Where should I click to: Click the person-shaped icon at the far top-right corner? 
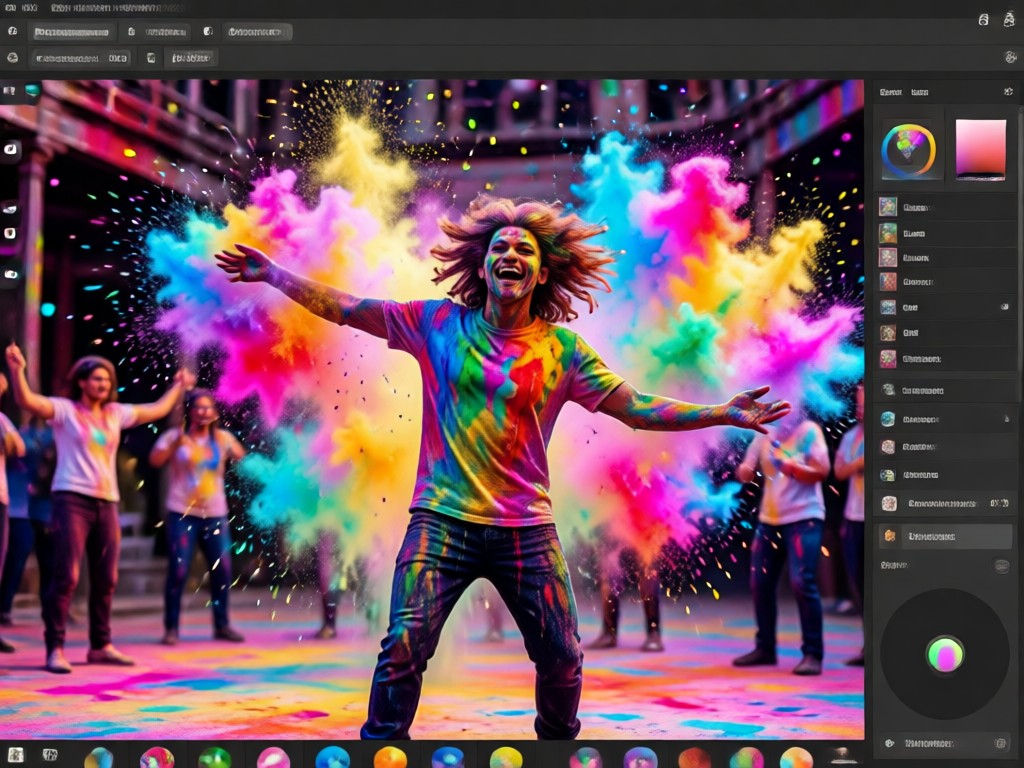pos(1009,19)
